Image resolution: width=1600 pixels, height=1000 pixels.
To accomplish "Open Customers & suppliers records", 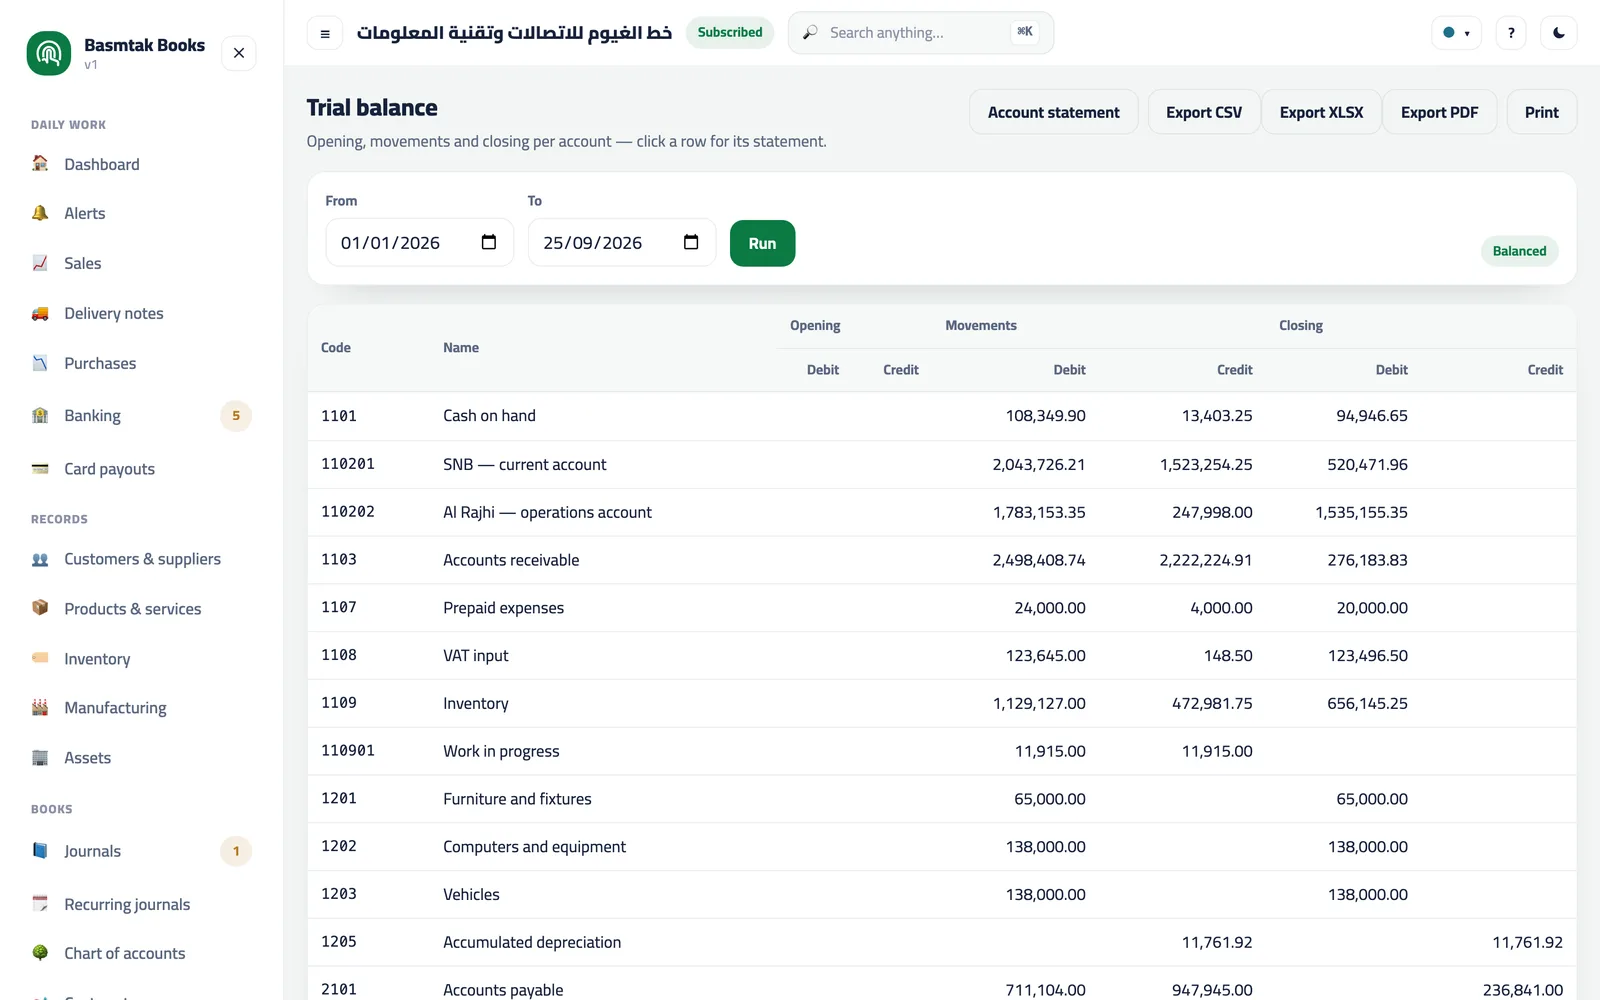I will click(140, 559).
